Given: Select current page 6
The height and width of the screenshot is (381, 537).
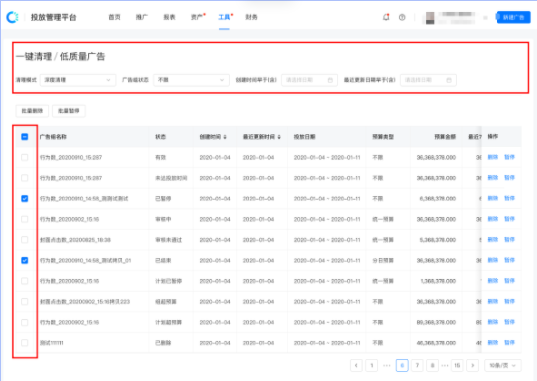Looking at the screenshot, I should pos(402,366).
